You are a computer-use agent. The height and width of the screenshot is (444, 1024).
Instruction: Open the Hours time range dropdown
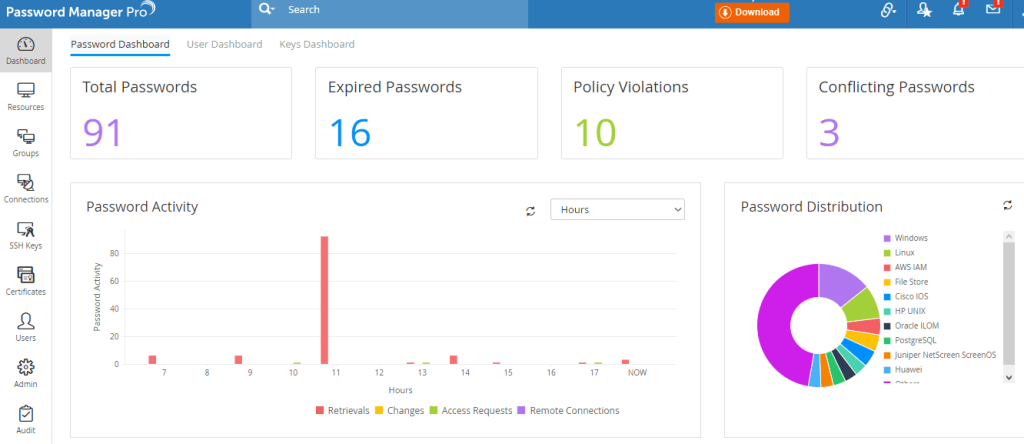pos(617,209)
